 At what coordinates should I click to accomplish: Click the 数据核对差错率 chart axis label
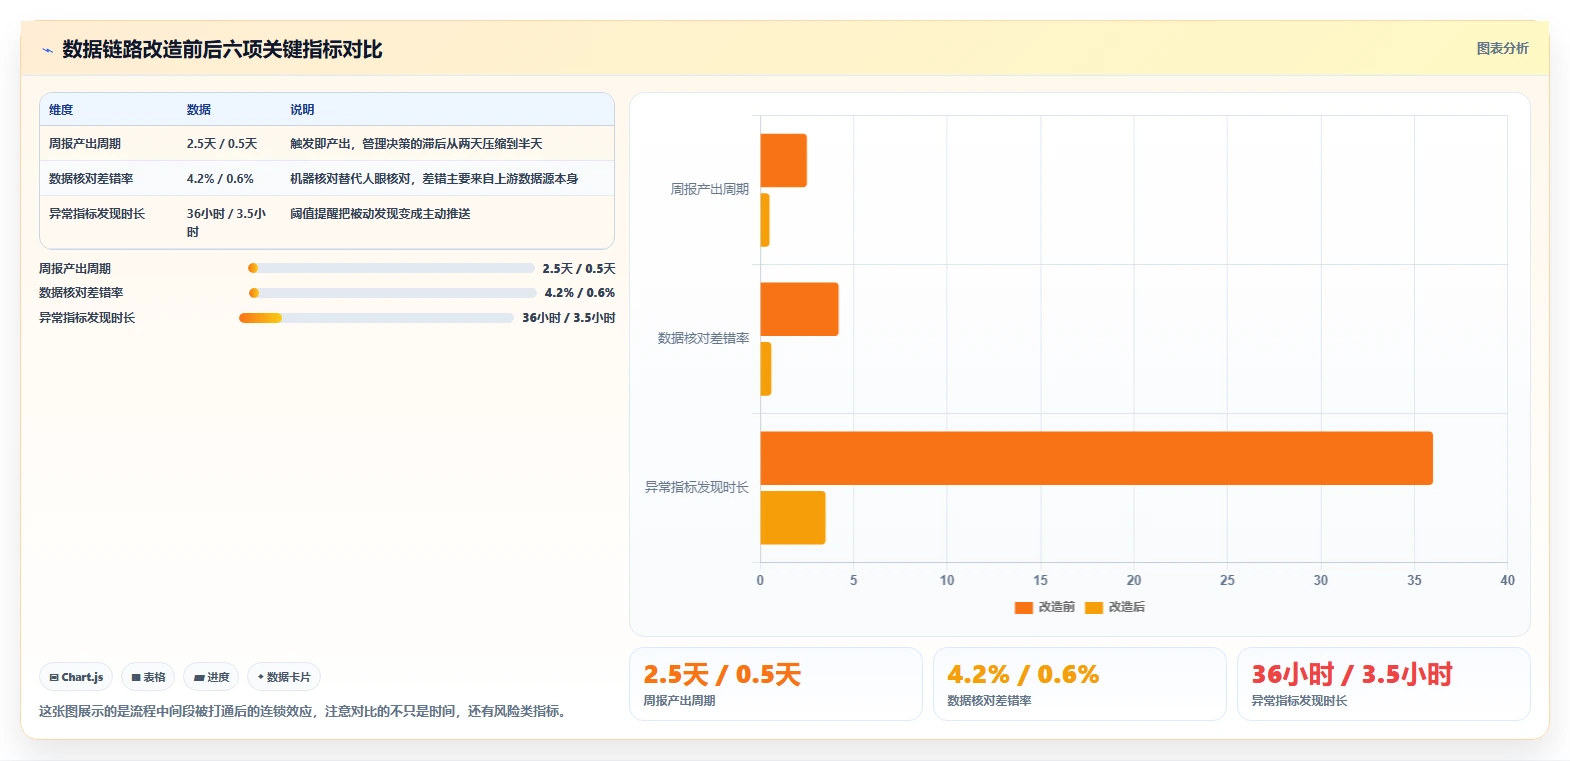[703, 338]
